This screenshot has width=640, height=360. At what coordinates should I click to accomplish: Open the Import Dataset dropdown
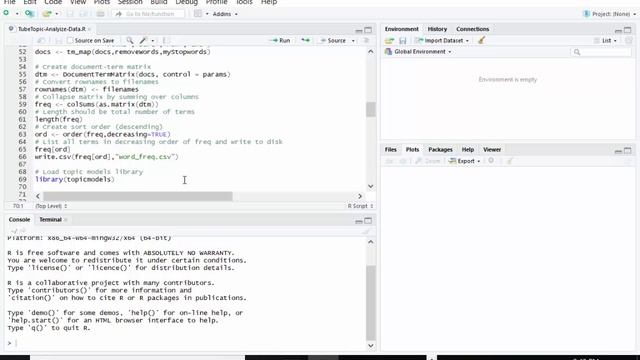(x=442, y=40)
